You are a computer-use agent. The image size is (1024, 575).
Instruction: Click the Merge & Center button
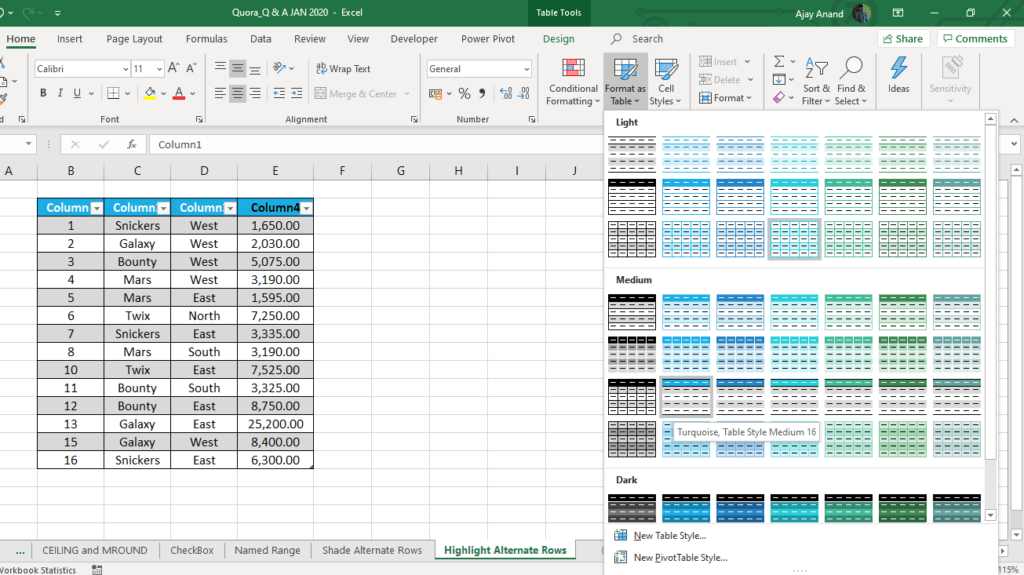pyautogui.click(x=357, y=93)
